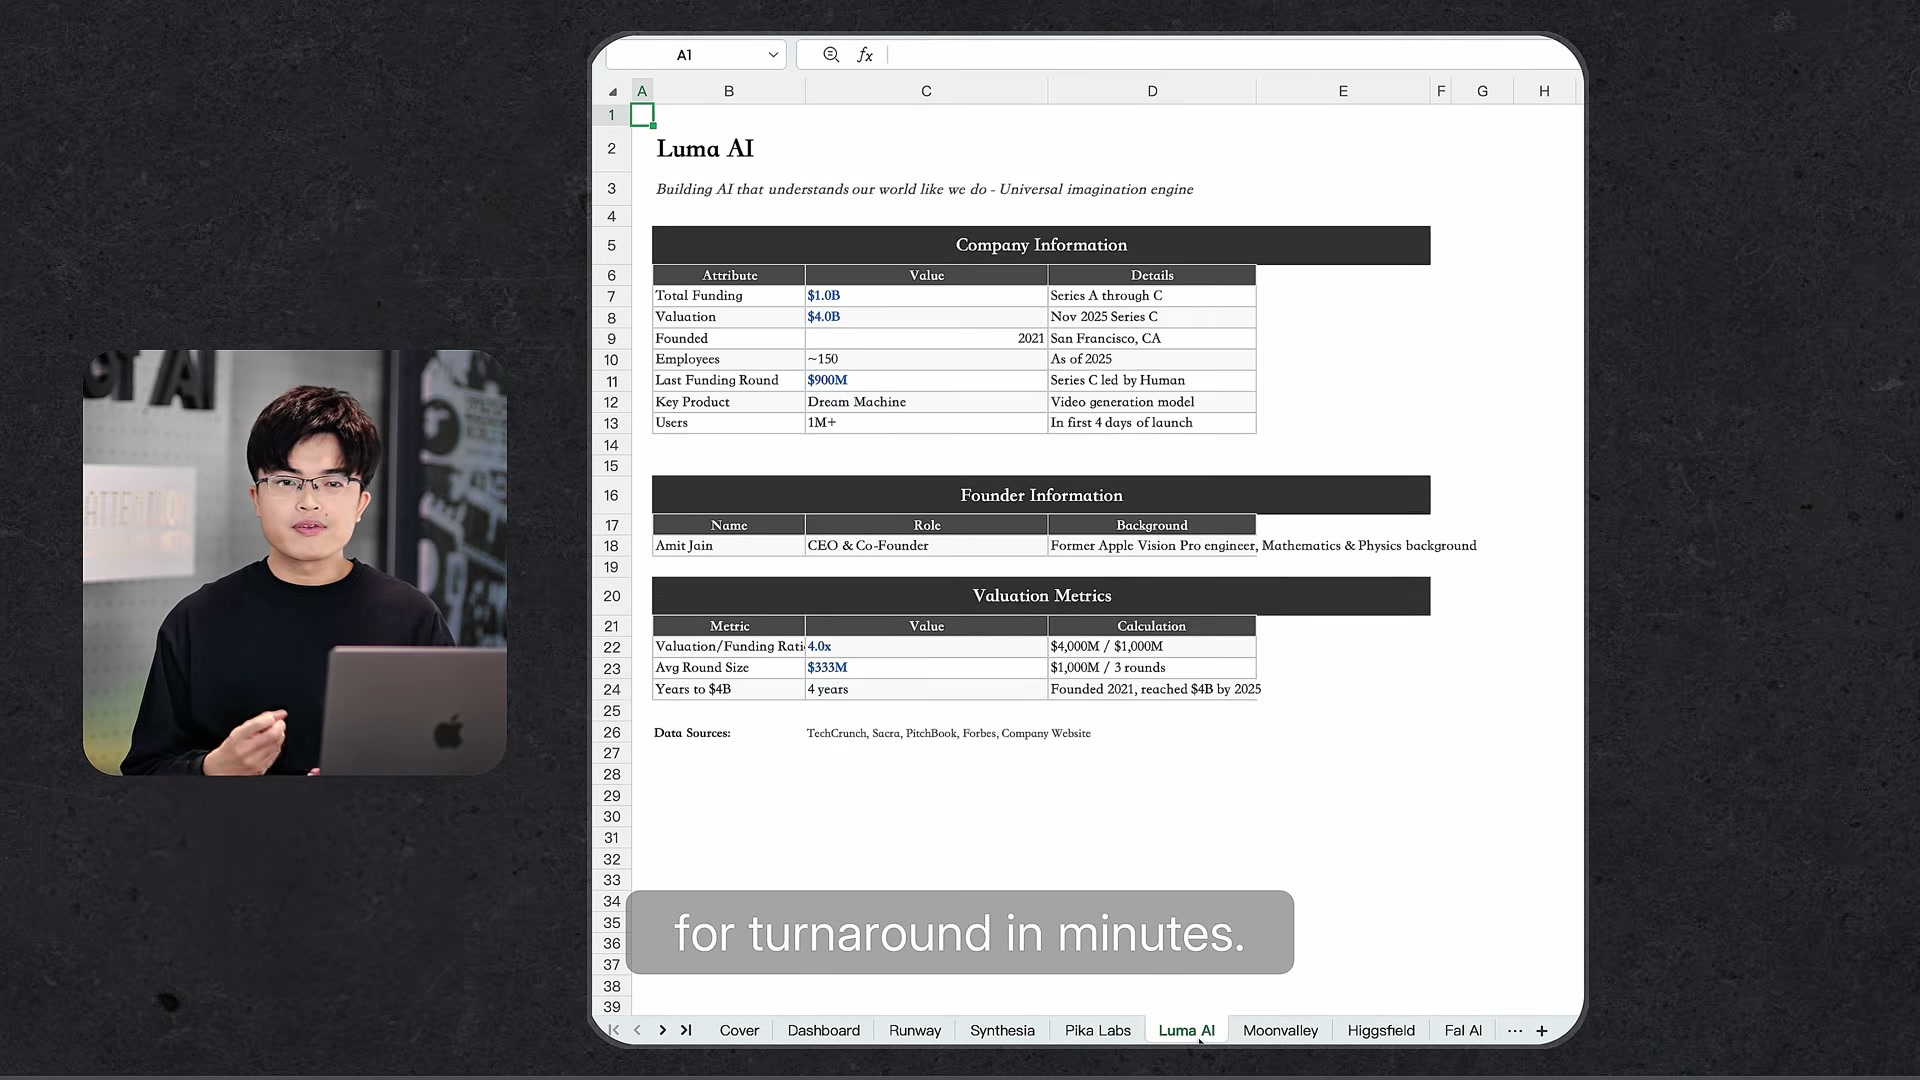Click the Attribute column header cell
Image resolution: width=1920 pixels, height=1080 pixels.
pyautogui.click(x=729, y=275)
